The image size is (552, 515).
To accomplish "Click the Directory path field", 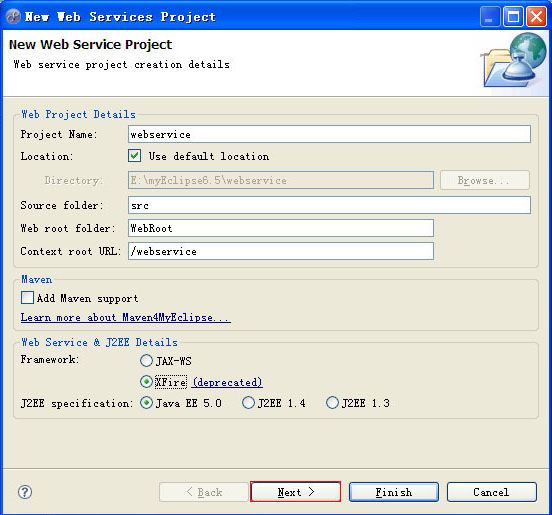I will [x=281, y=180].
